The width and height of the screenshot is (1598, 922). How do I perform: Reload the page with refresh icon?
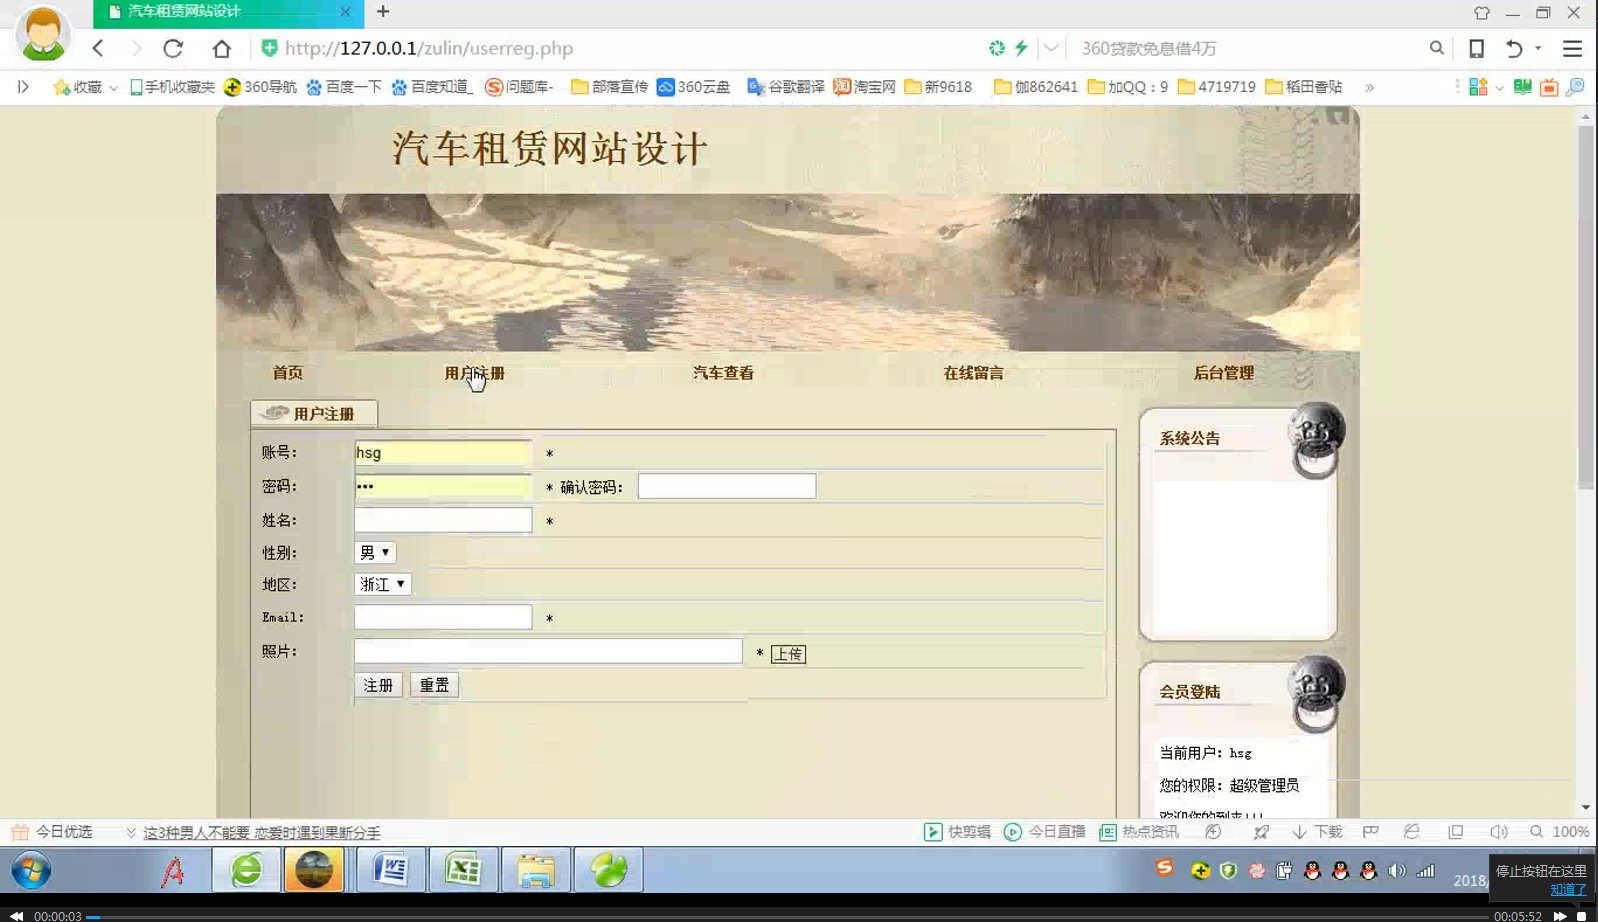pyautogui.click(x=173, y=48)
